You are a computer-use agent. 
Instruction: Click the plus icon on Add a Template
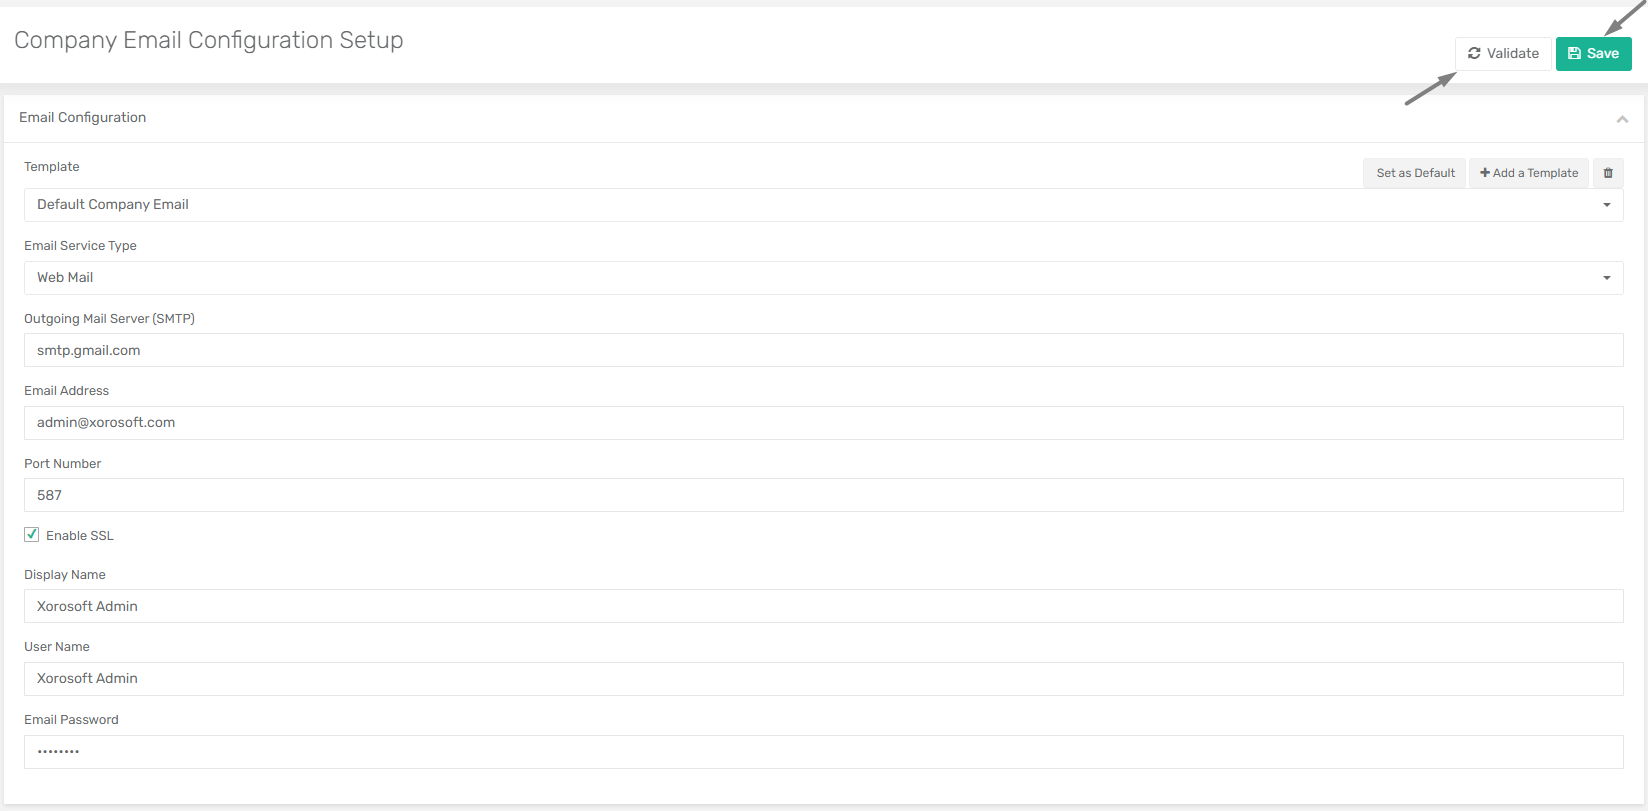[x=1485, y=173]
